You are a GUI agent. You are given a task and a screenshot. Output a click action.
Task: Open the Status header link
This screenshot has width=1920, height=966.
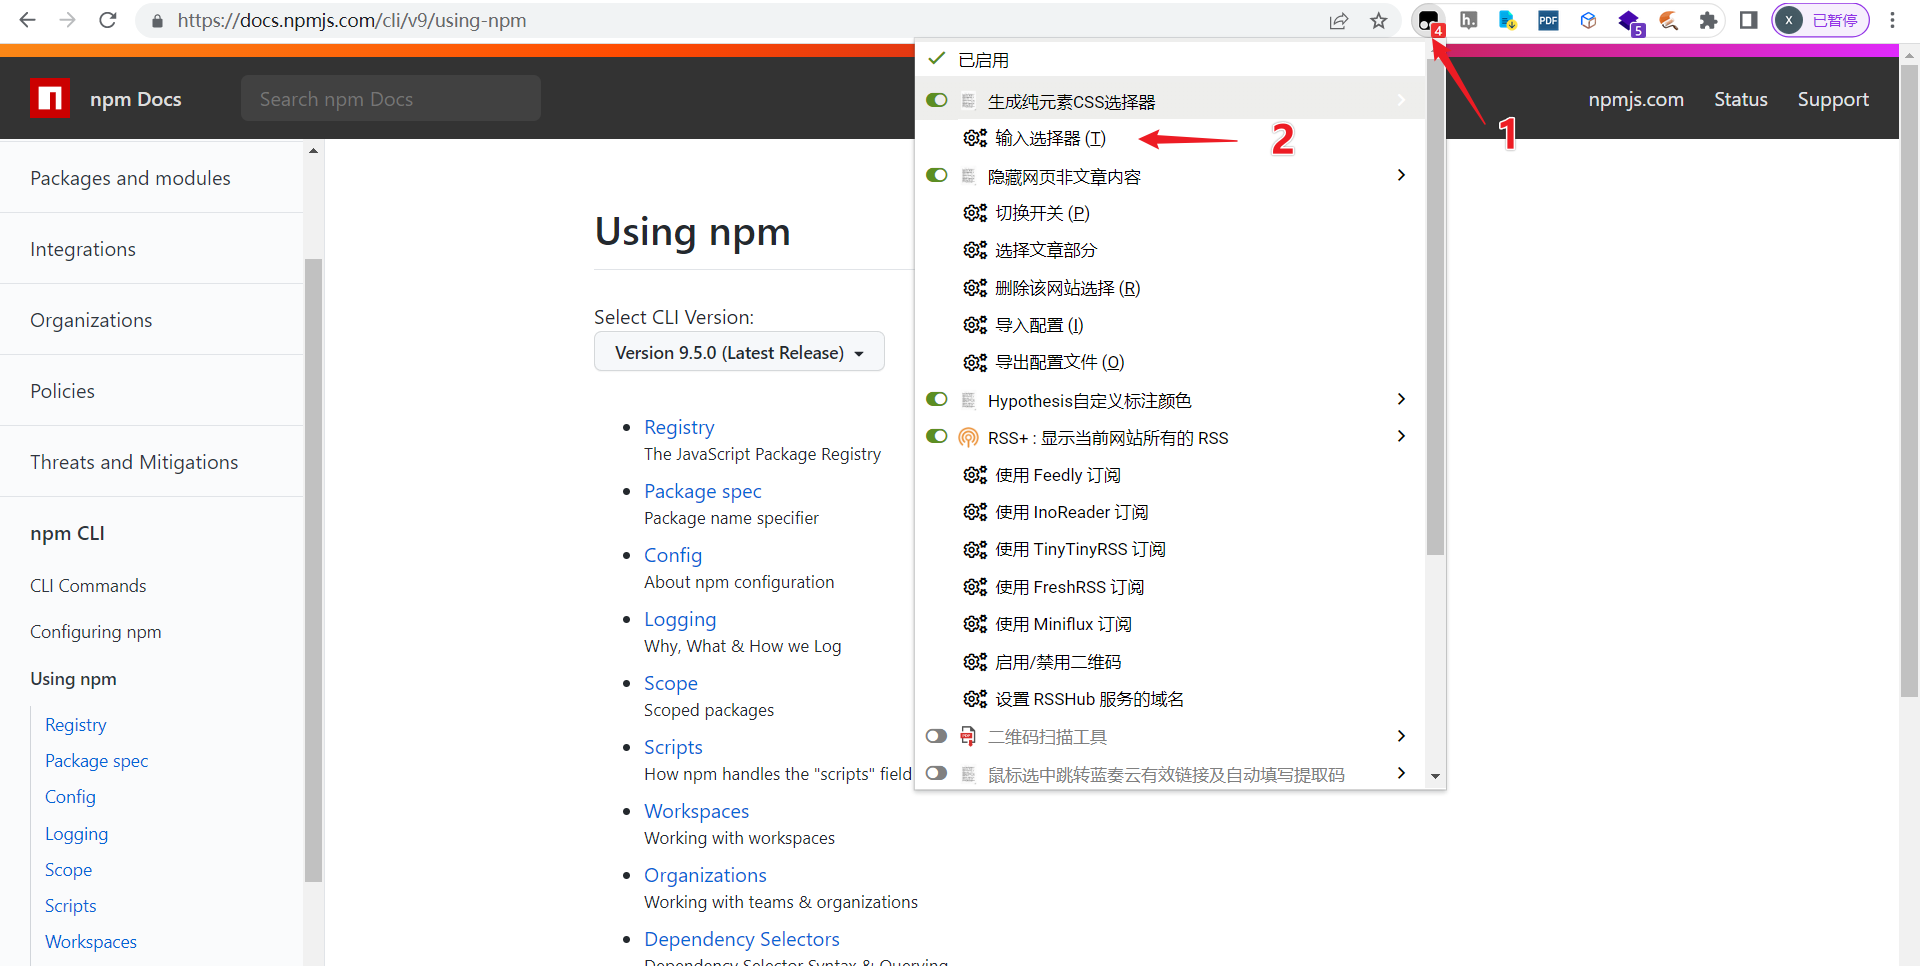1741,99
